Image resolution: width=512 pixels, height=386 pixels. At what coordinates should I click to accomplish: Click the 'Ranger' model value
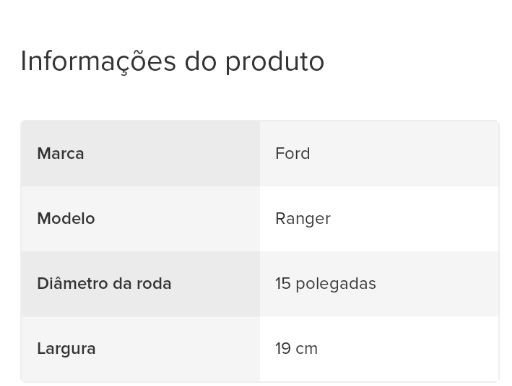(303, 219)
